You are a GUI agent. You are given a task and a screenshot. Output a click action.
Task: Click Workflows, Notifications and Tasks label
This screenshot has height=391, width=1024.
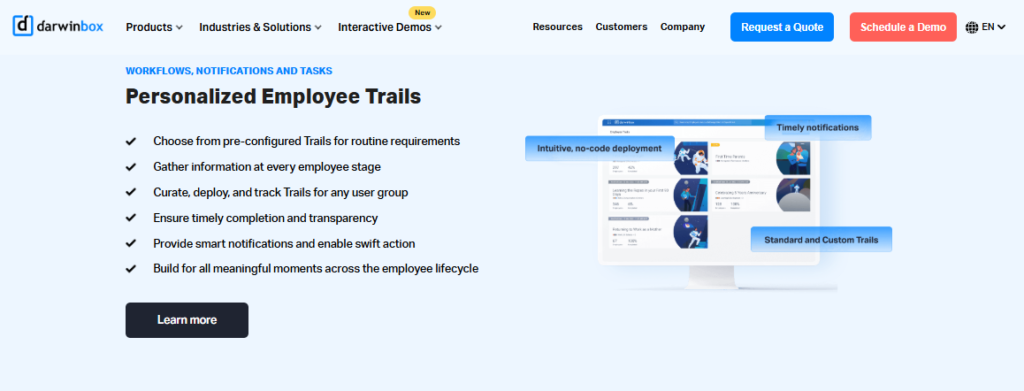[x=229, y=70]
